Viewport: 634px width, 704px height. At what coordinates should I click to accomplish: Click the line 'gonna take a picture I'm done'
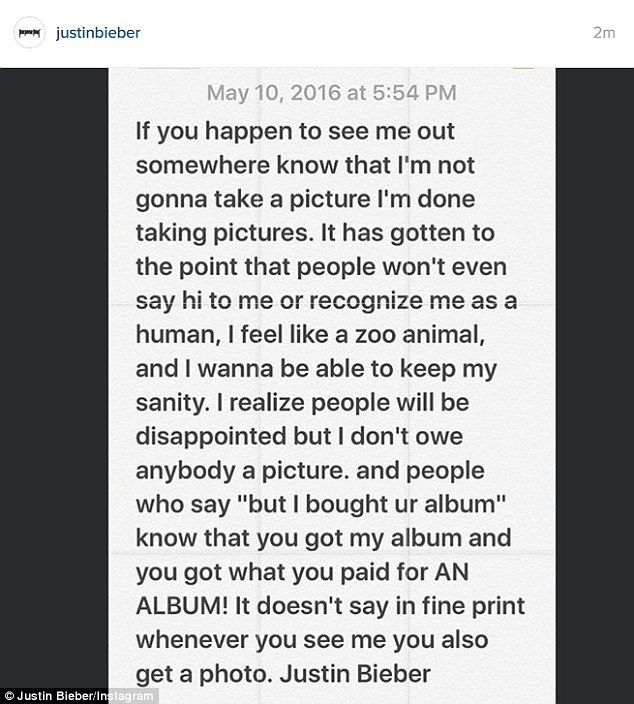(305, 200)
